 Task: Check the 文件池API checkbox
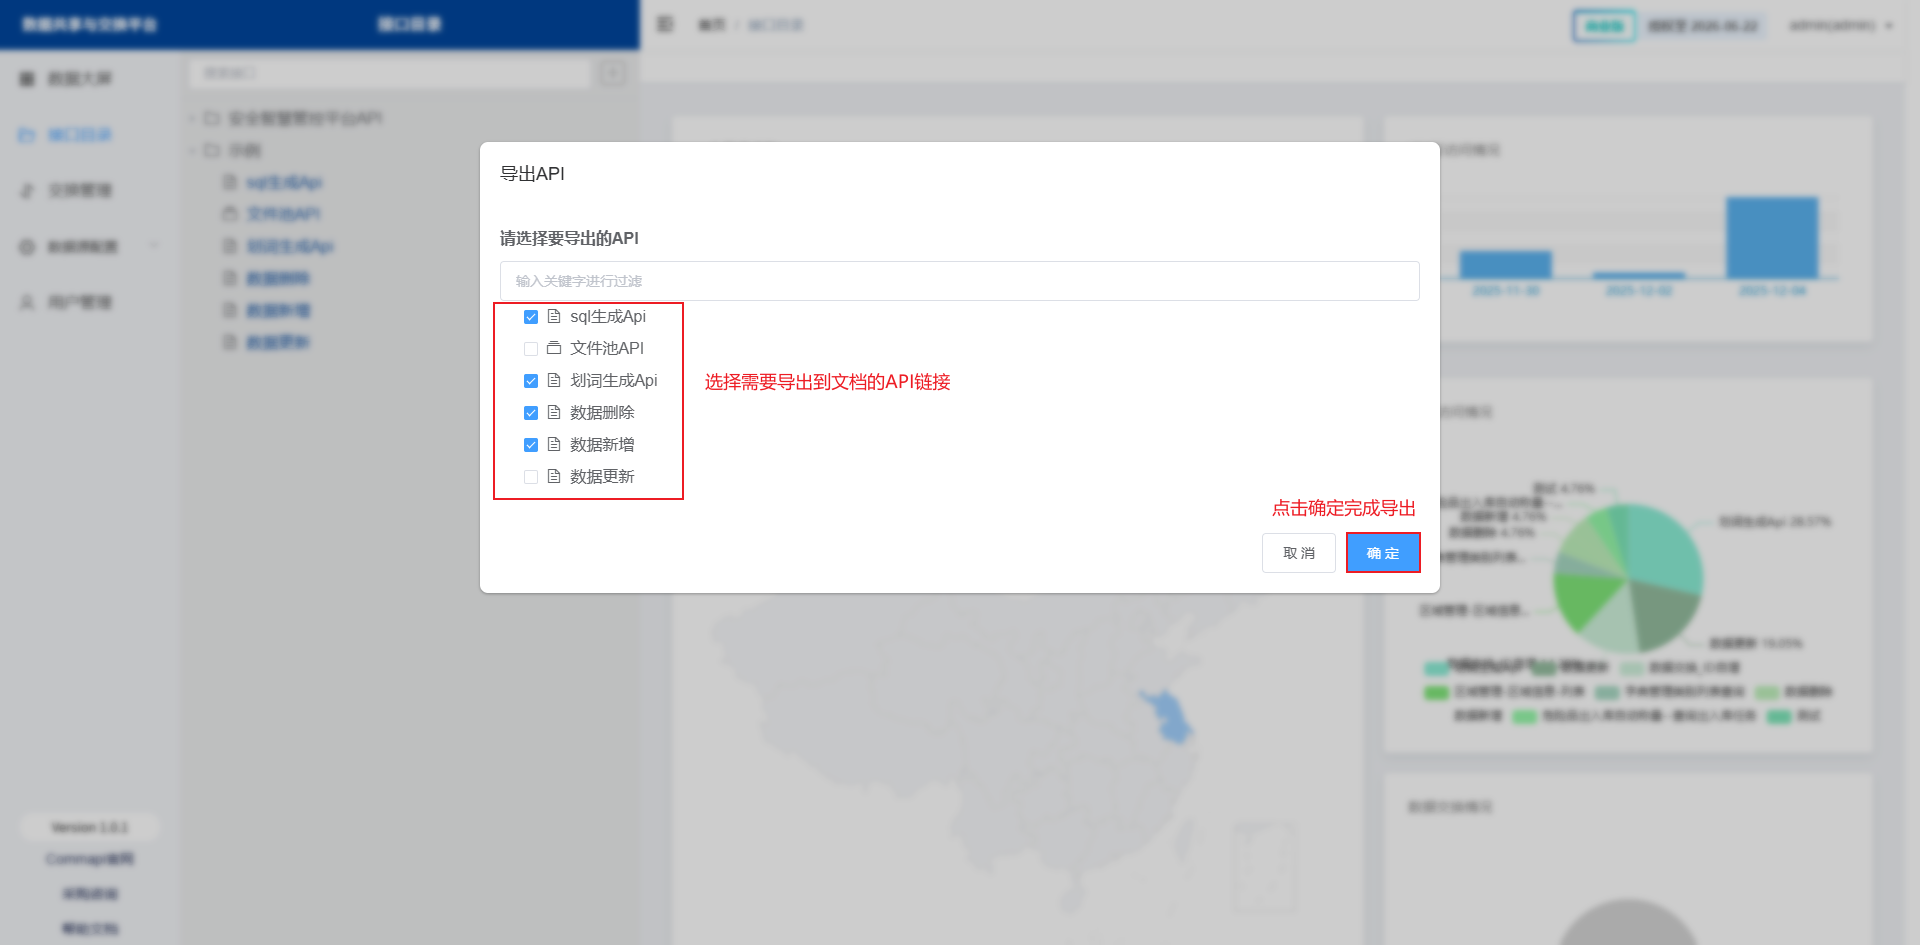pos(531,349)
